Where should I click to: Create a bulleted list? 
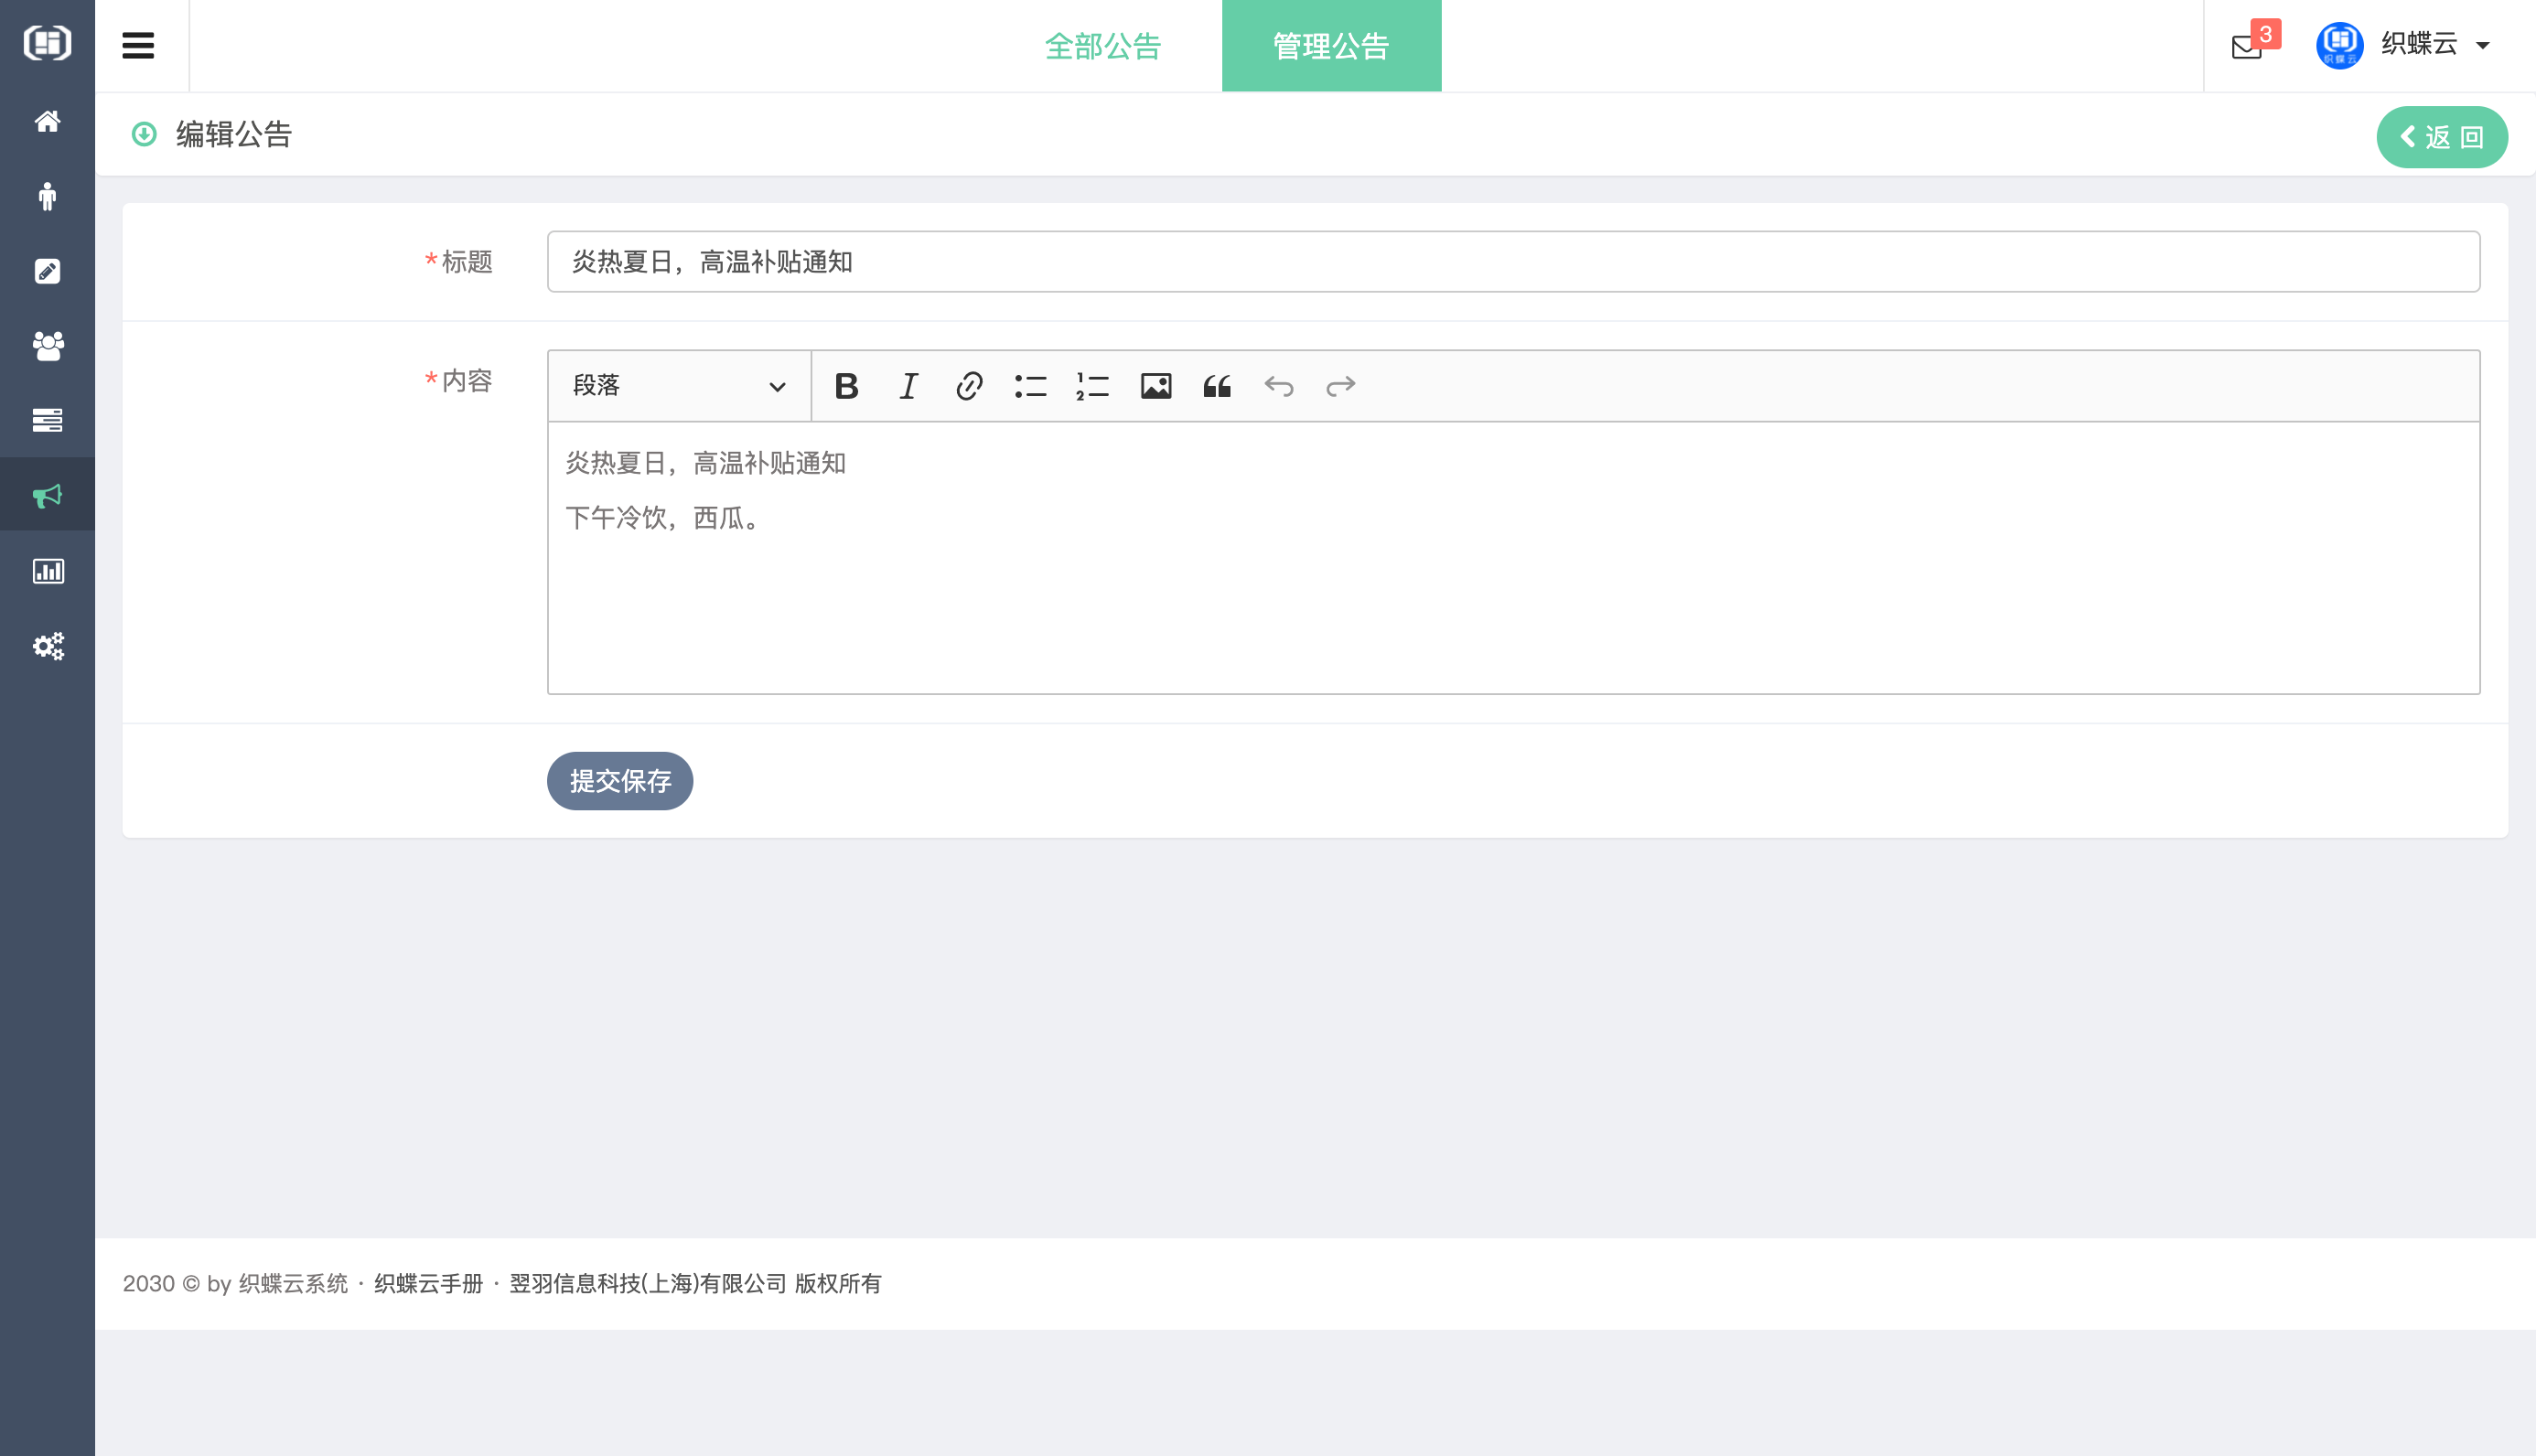pyautogui.click(x=1029, y=386)
